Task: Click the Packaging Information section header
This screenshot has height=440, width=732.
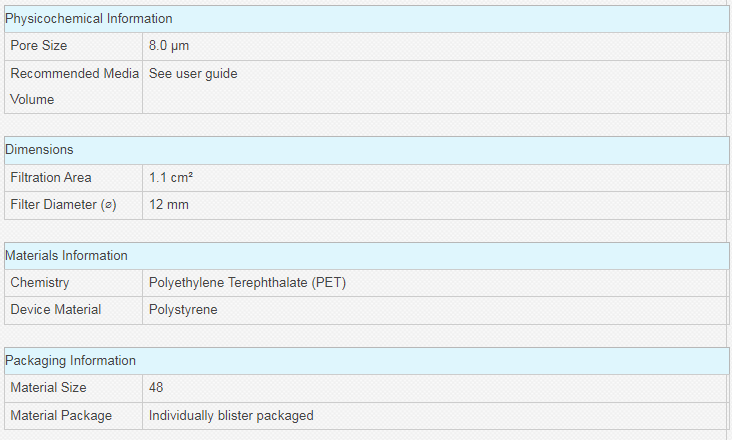Action: tap(366, 361)
